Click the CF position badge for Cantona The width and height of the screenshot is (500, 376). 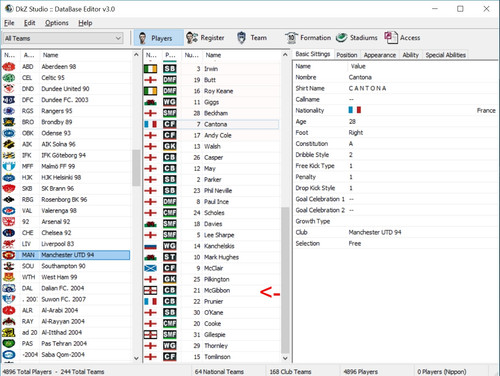click(170, 124)
